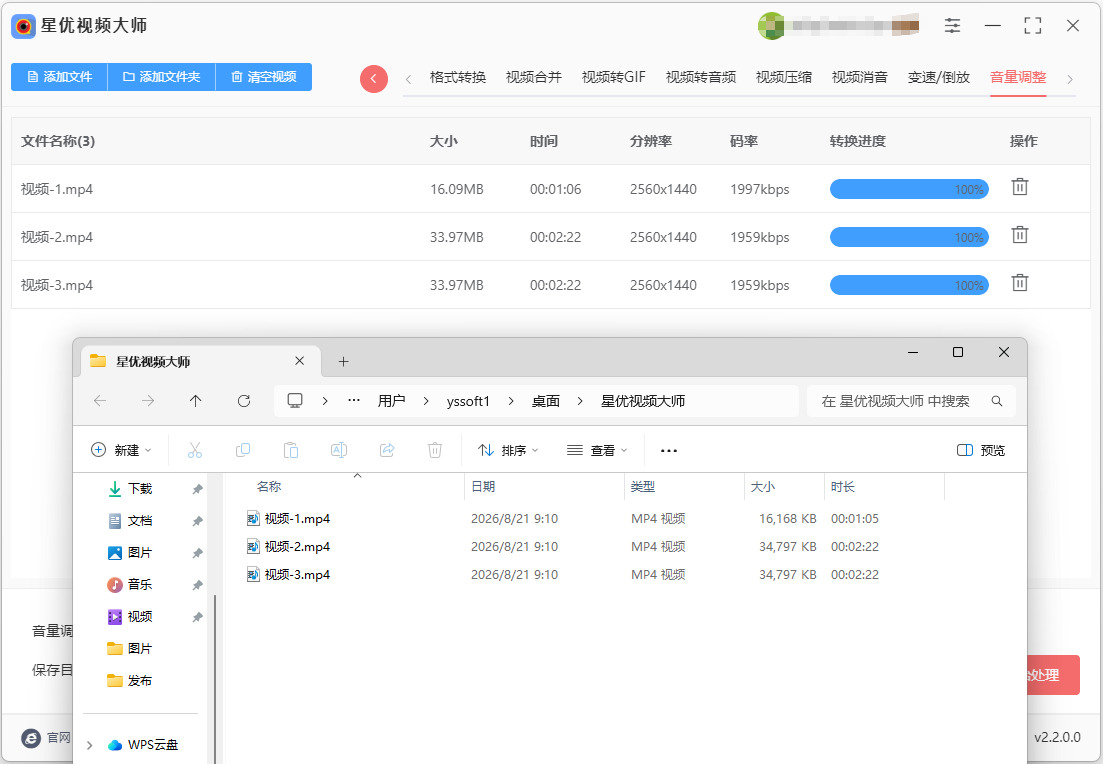
Task: Select 视频-2.mp4 in the Explorer file list
Action: tap(296, 547)
